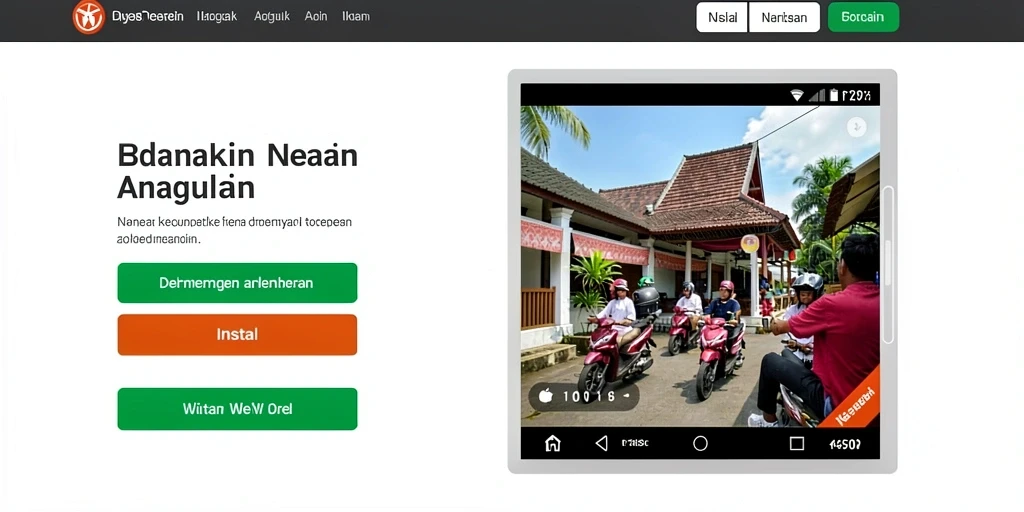Viewport: 1024px width, 512px height.
Task: Click the motorbike village photo
Action: [x=700, y=266]
